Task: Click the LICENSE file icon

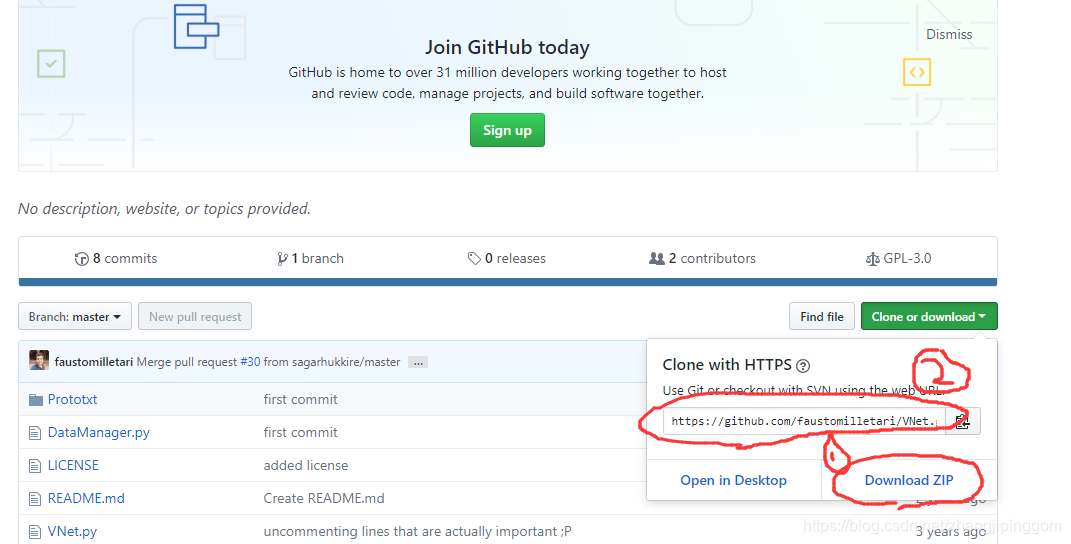Action: (x=35, y=466)
